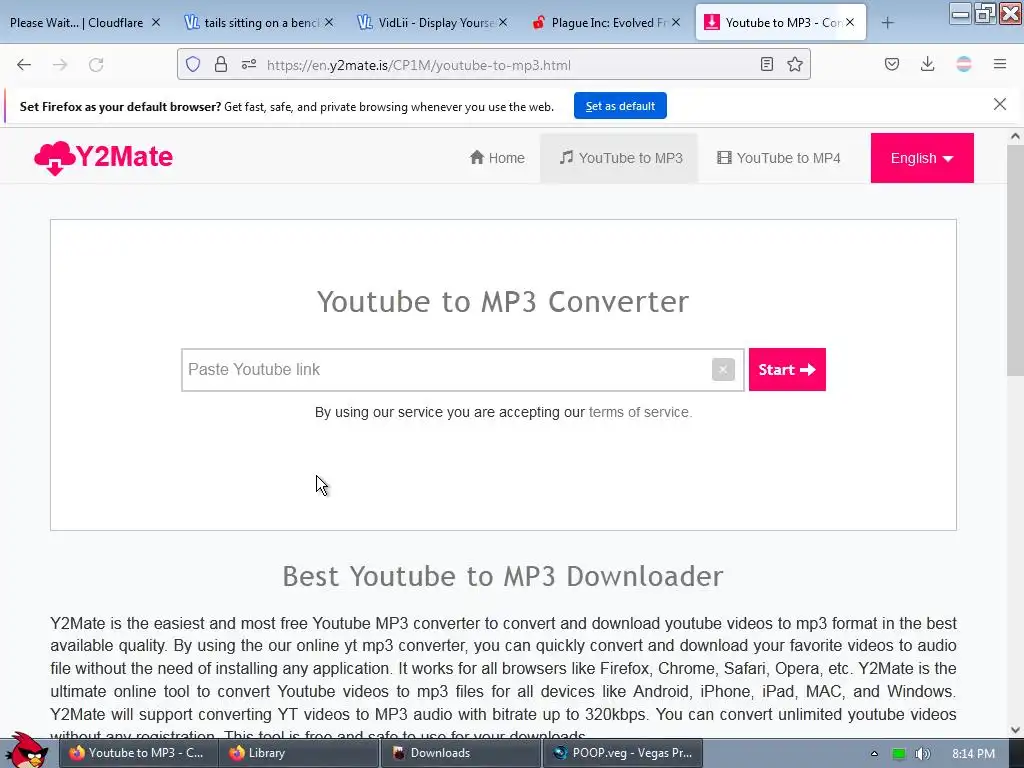
Task: Open YouTube to MP4 navigation item
Action: click(778, 158)
